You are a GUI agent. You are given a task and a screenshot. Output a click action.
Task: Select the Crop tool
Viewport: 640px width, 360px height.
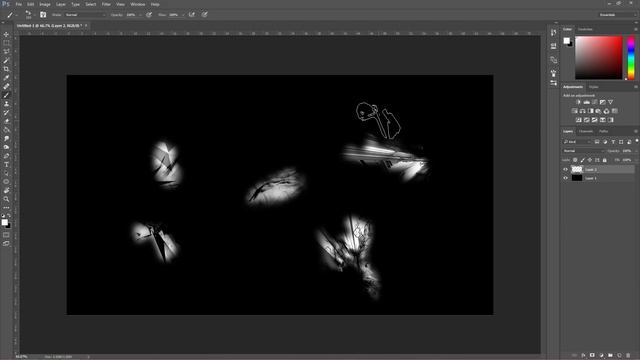(x=6, y=69)
